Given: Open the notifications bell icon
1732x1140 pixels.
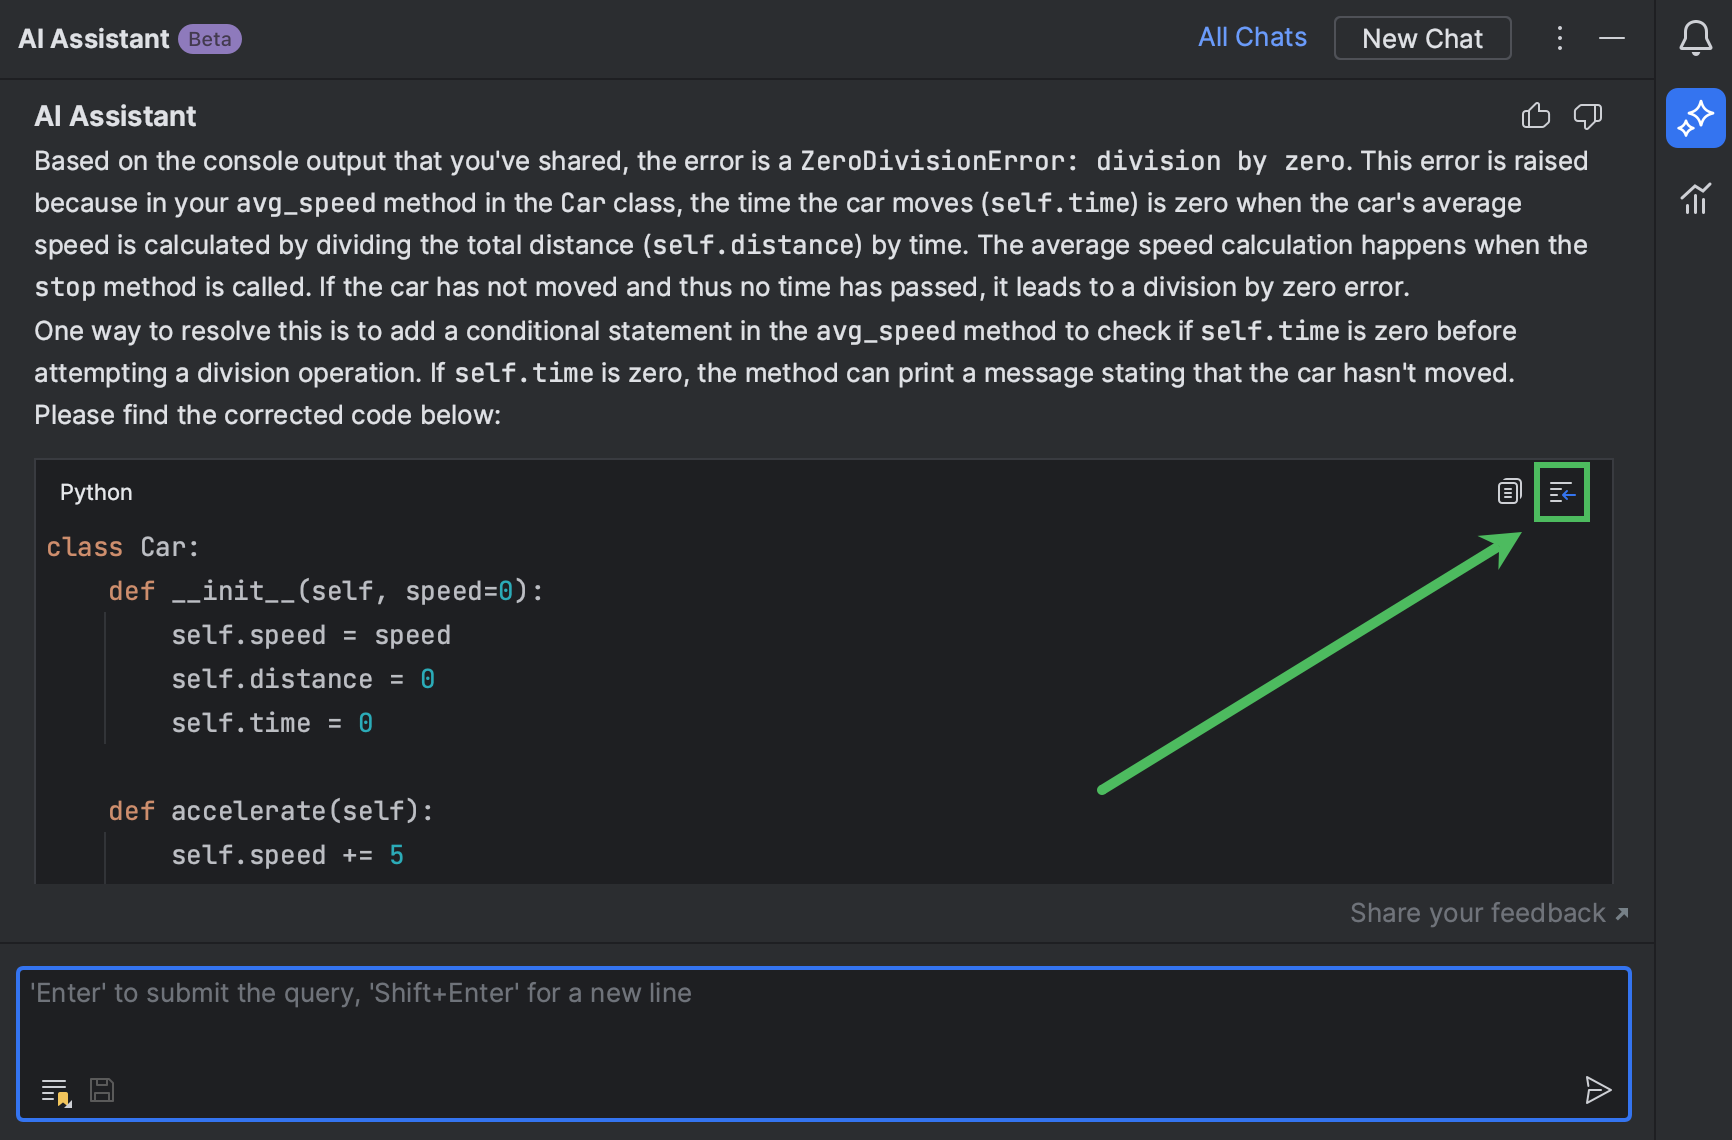Looking at the screenshot, I should click(1695, 39).
